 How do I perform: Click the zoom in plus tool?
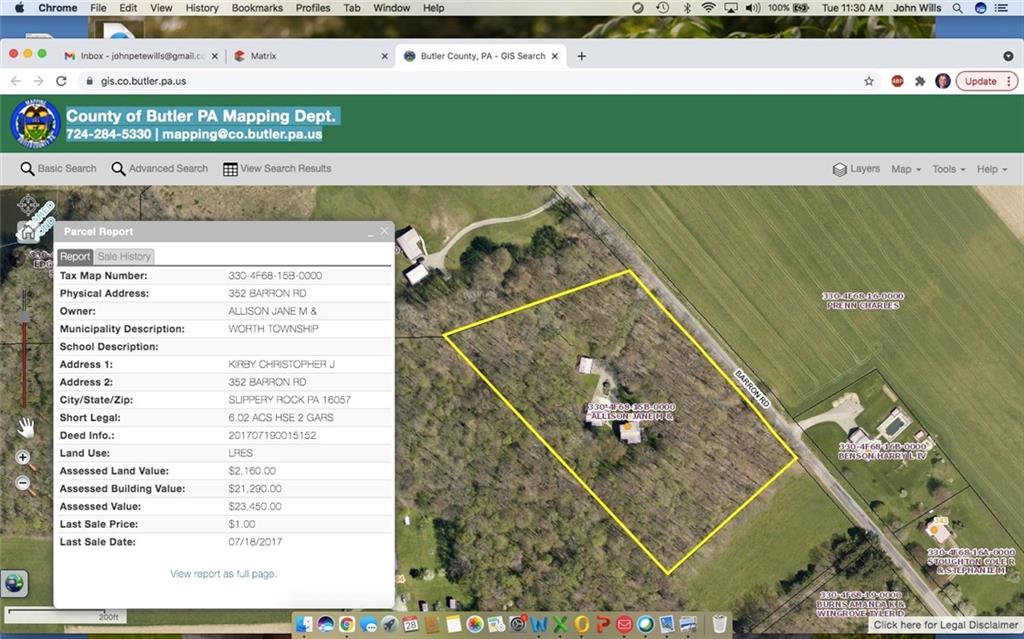coord(24,458)
